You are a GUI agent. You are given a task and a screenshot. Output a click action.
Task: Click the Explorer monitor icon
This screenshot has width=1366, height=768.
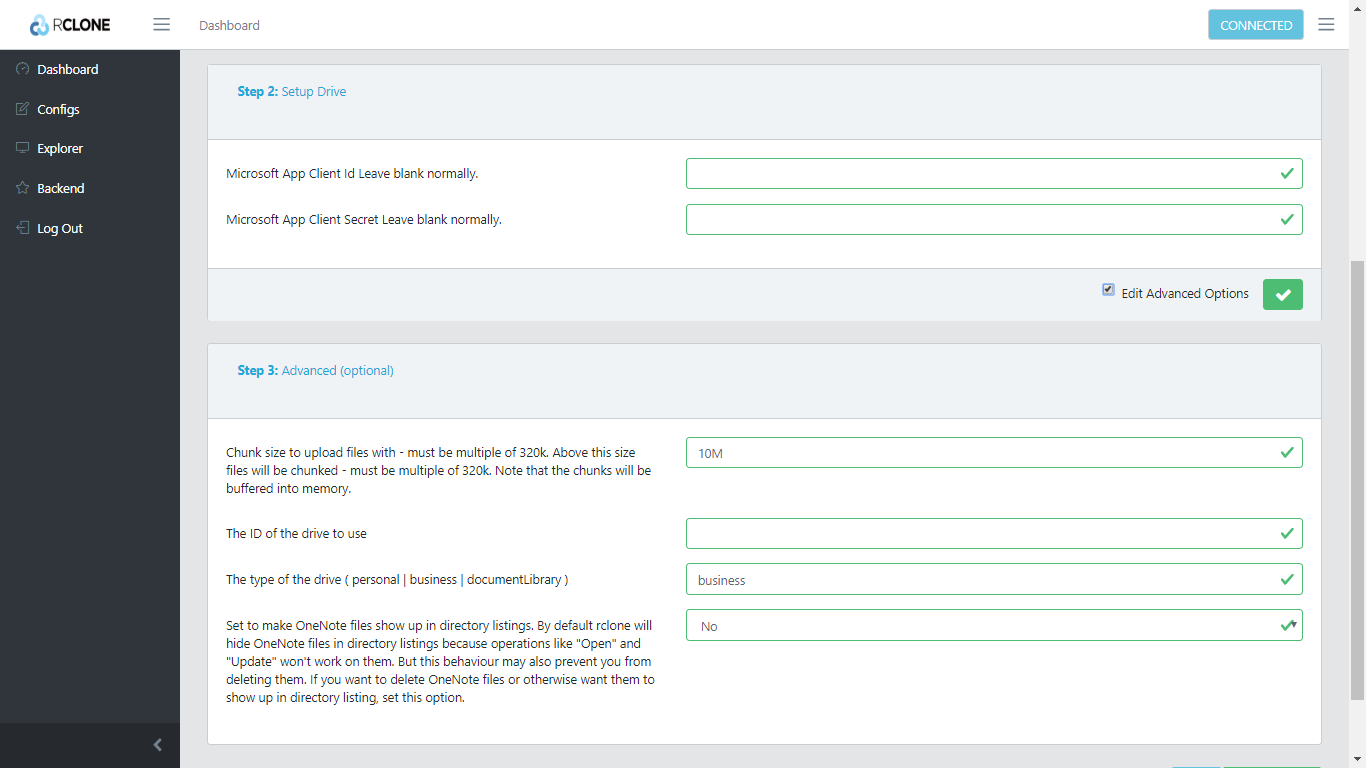pyautogui.click(x=23, y=148)
